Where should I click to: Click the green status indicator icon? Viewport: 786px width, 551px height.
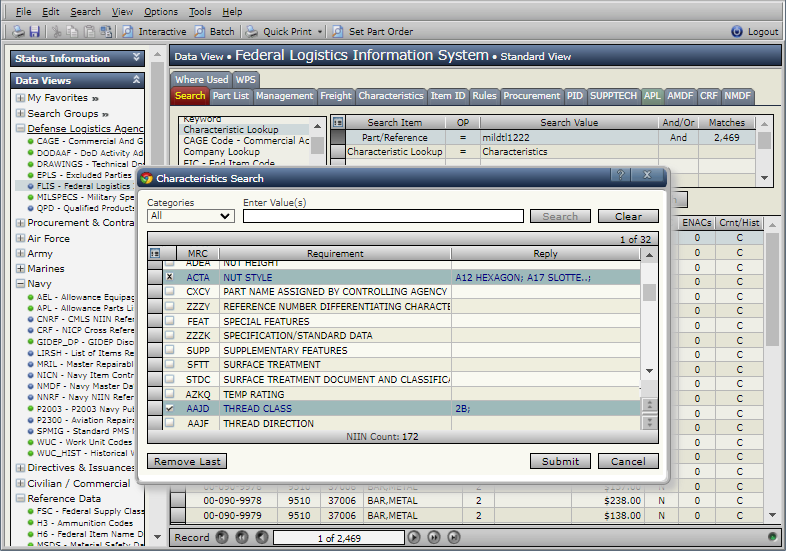(x=772, y=537)
